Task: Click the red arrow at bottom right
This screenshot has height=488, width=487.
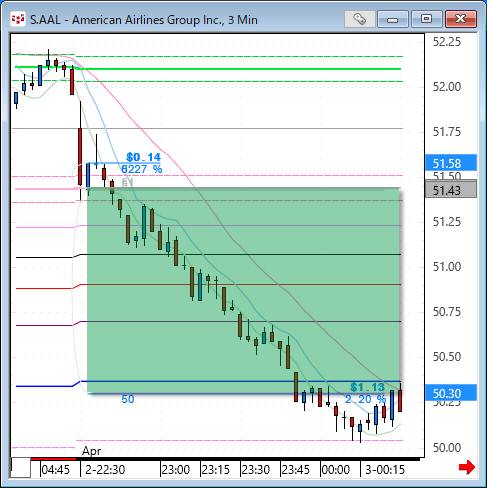Action: pyautogui.click(x=467, y=467)
